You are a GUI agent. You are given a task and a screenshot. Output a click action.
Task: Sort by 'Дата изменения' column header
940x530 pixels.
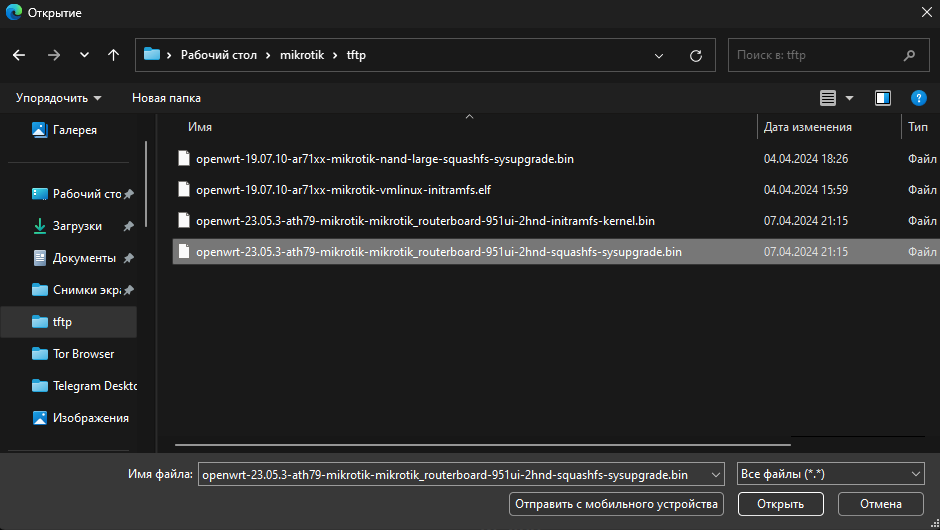pyautogui.click(x=808, y=127)
